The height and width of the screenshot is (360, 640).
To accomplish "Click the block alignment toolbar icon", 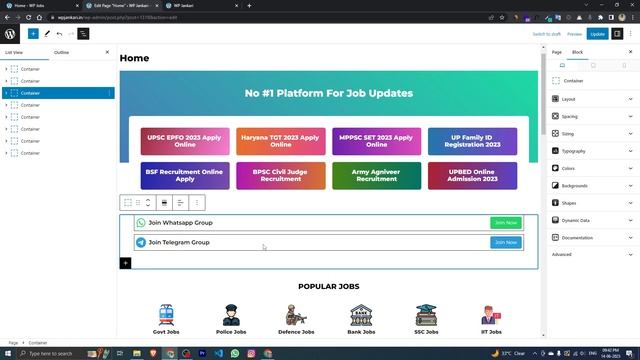I will click(x=164, y=203).
